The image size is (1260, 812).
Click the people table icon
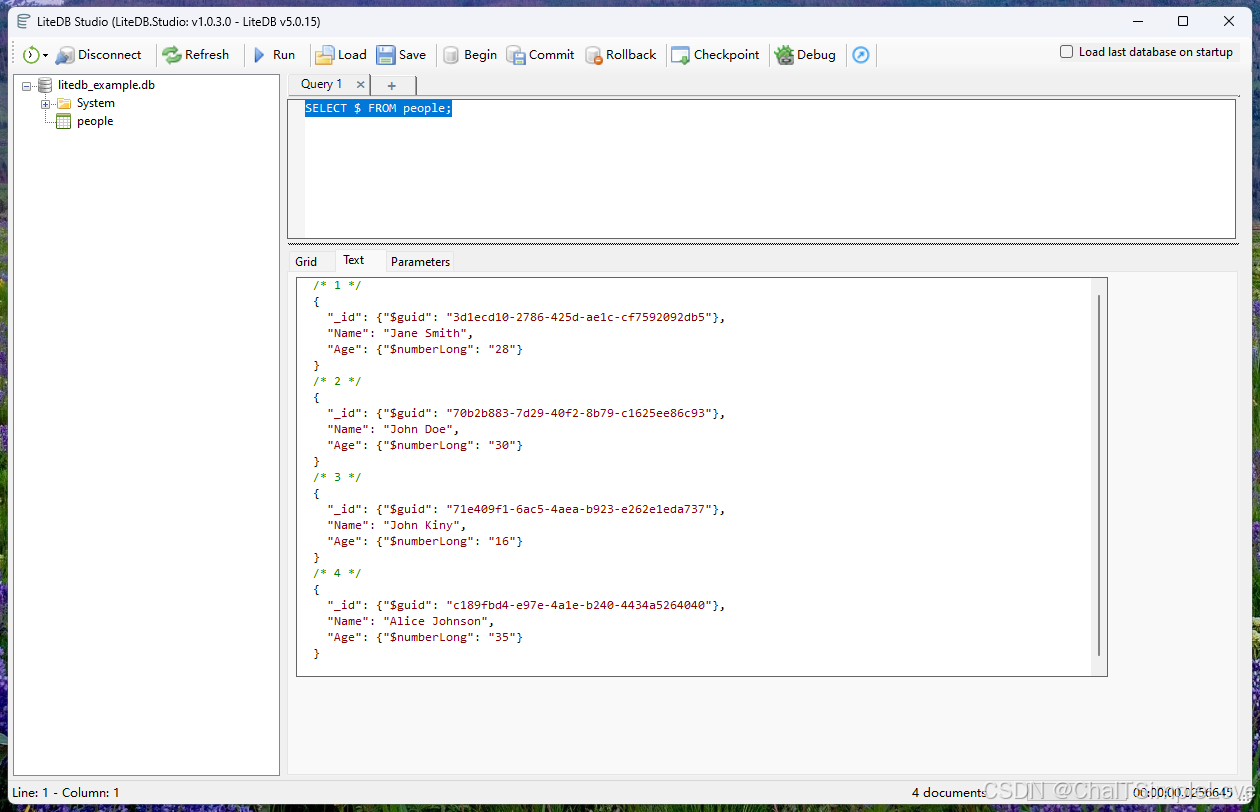[x=63, y=121]
